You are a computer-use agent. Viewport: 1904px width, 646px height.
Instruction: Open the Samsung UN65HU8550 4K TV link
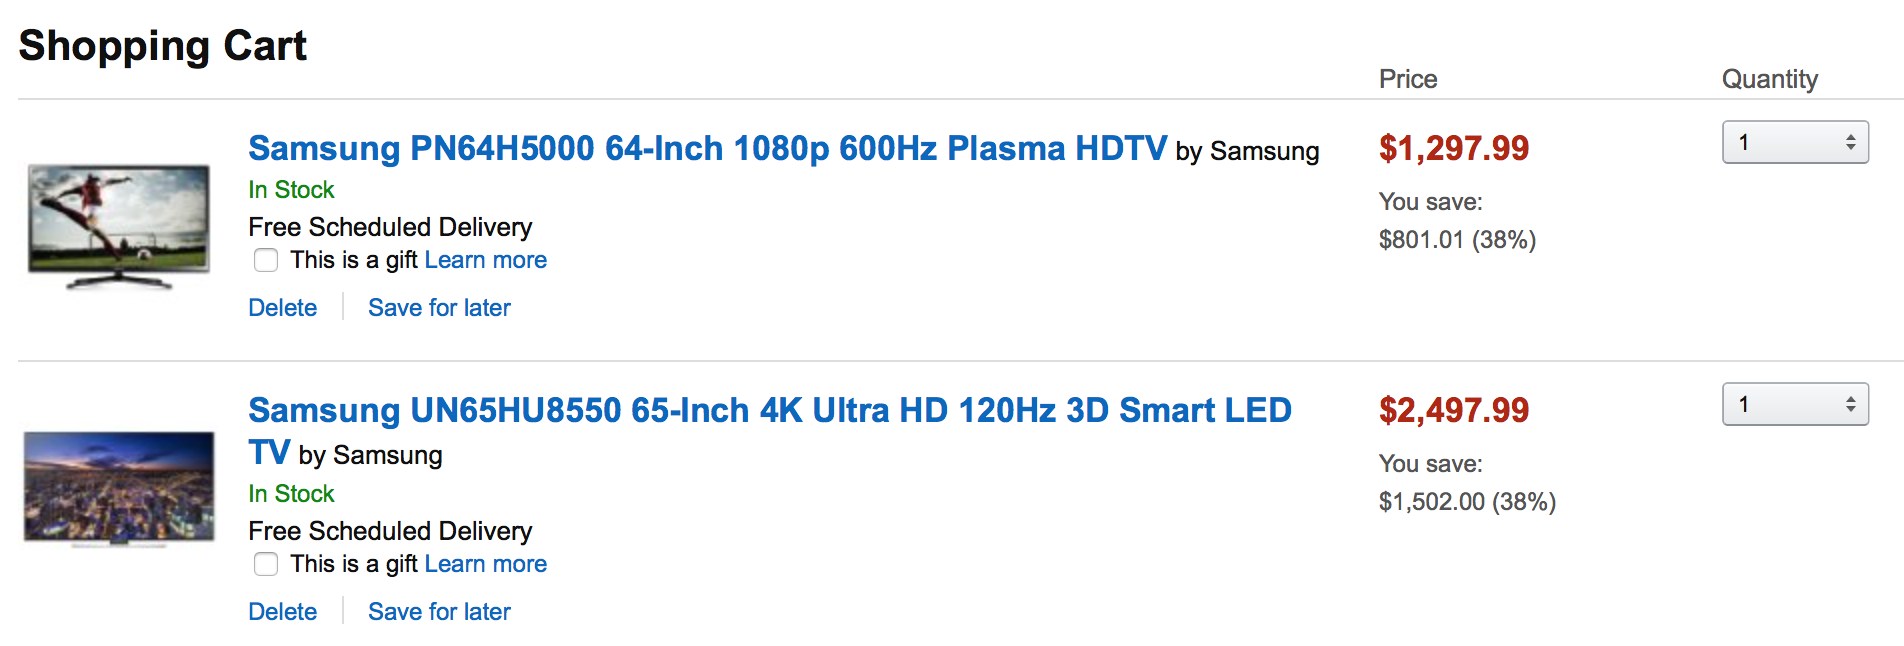[x=769, y=411]
